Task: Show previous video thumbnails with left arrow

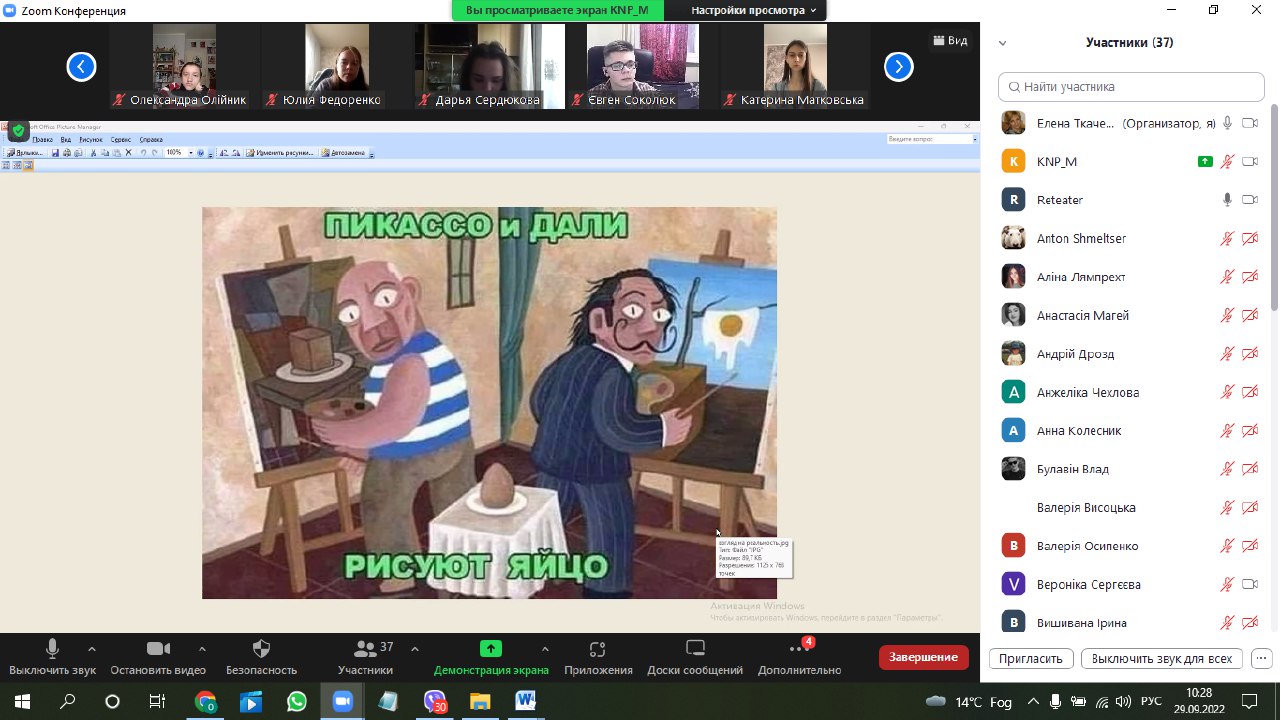Action: click(81, 67)
